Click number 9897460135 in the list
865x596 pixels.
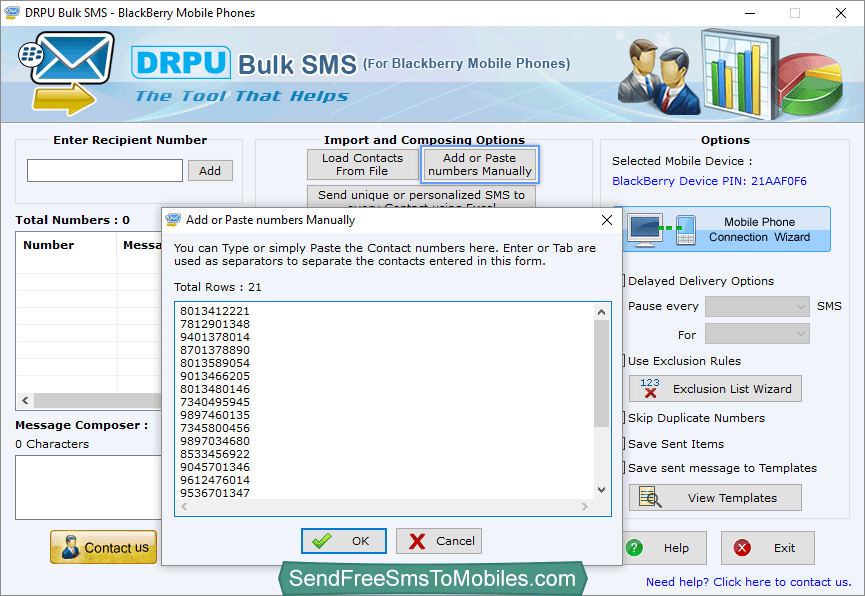pyautogui.click(x=215, y=415)
